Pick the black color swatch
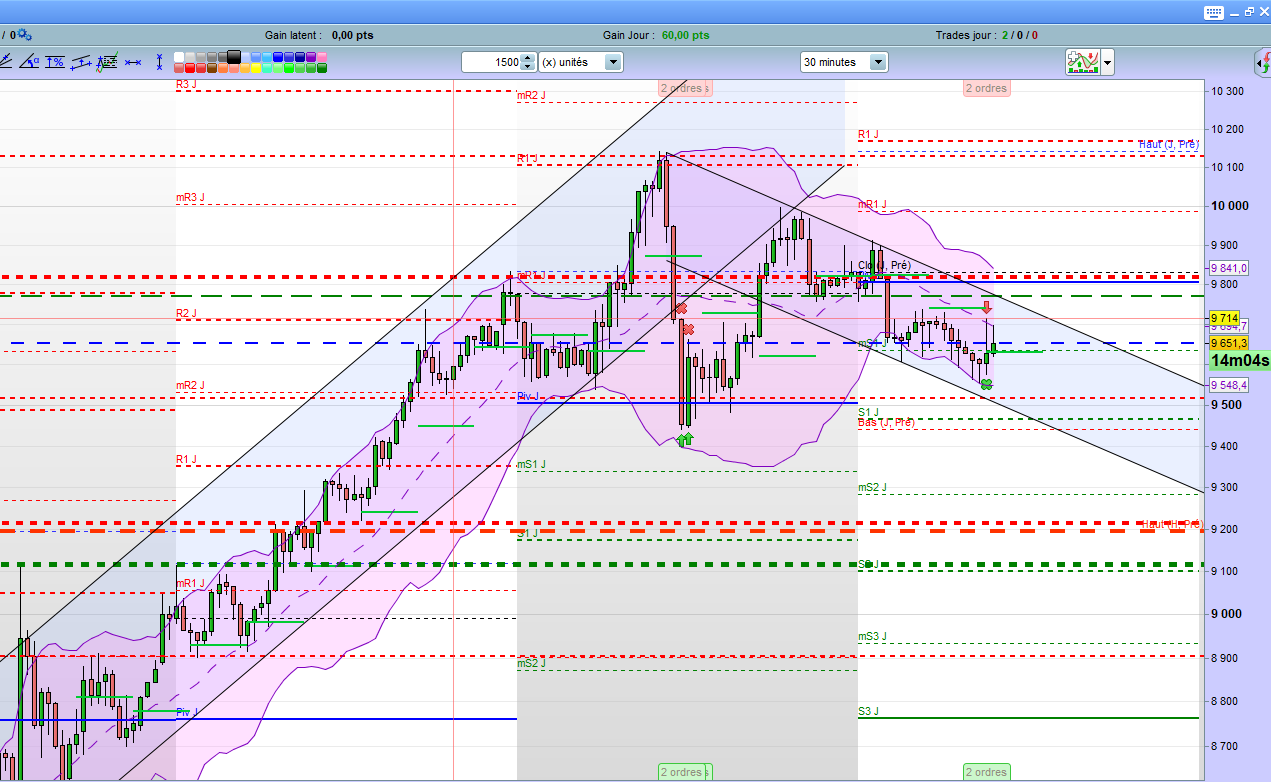Image resolution: width=1271 pixels, height=782 pixels. [x=234, y=57]
